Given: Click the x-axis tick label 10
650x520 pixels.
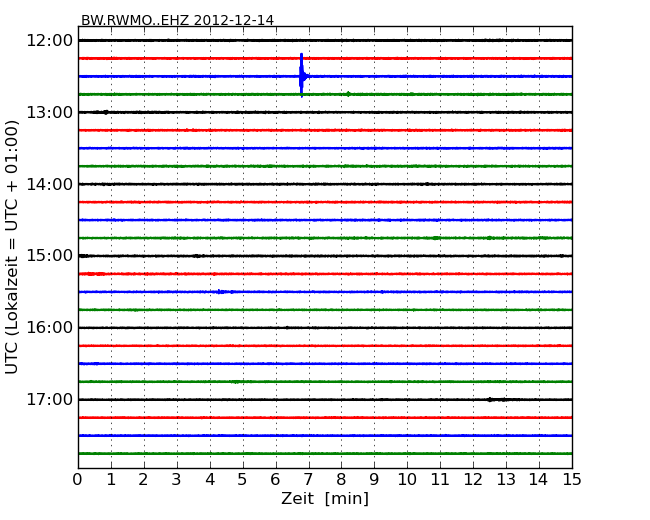Looking at the screenshot, I should pos(407,480).
